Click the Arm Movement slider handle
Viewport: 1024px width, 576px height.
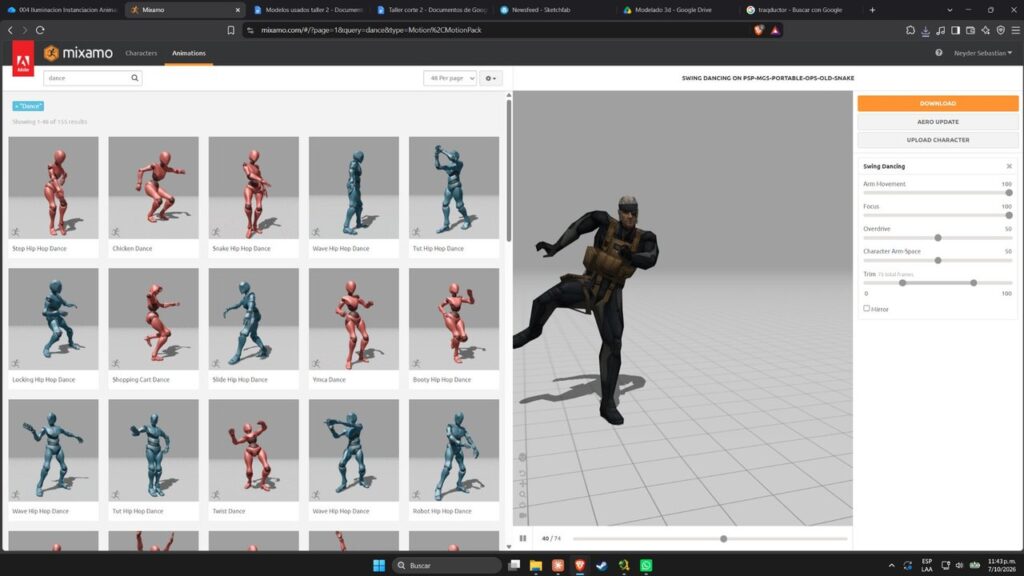pos(1008,193)
